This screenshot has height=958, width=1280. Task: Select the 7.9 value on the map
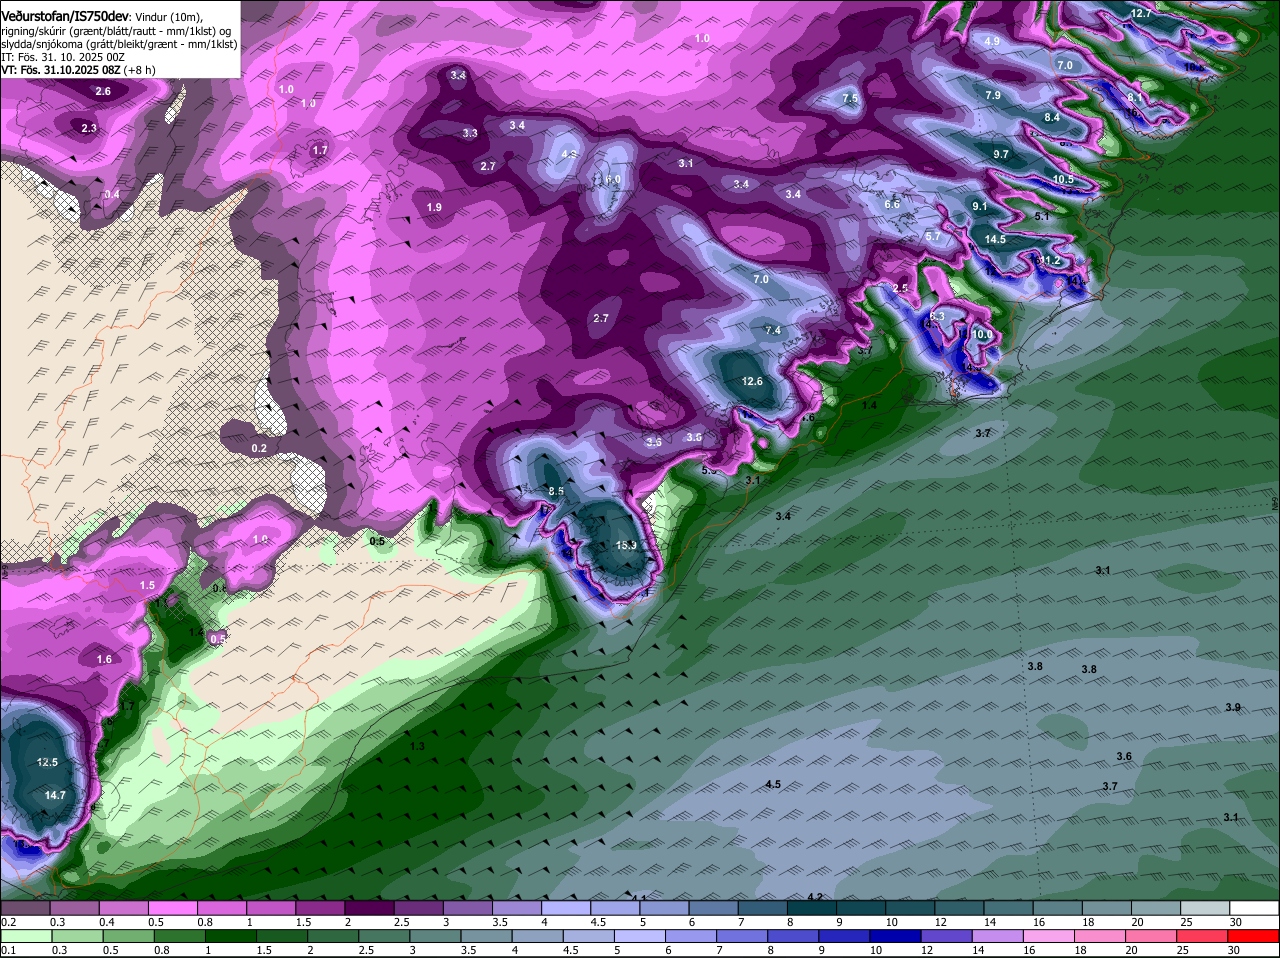pyautogui.click(x=993, y=95)
